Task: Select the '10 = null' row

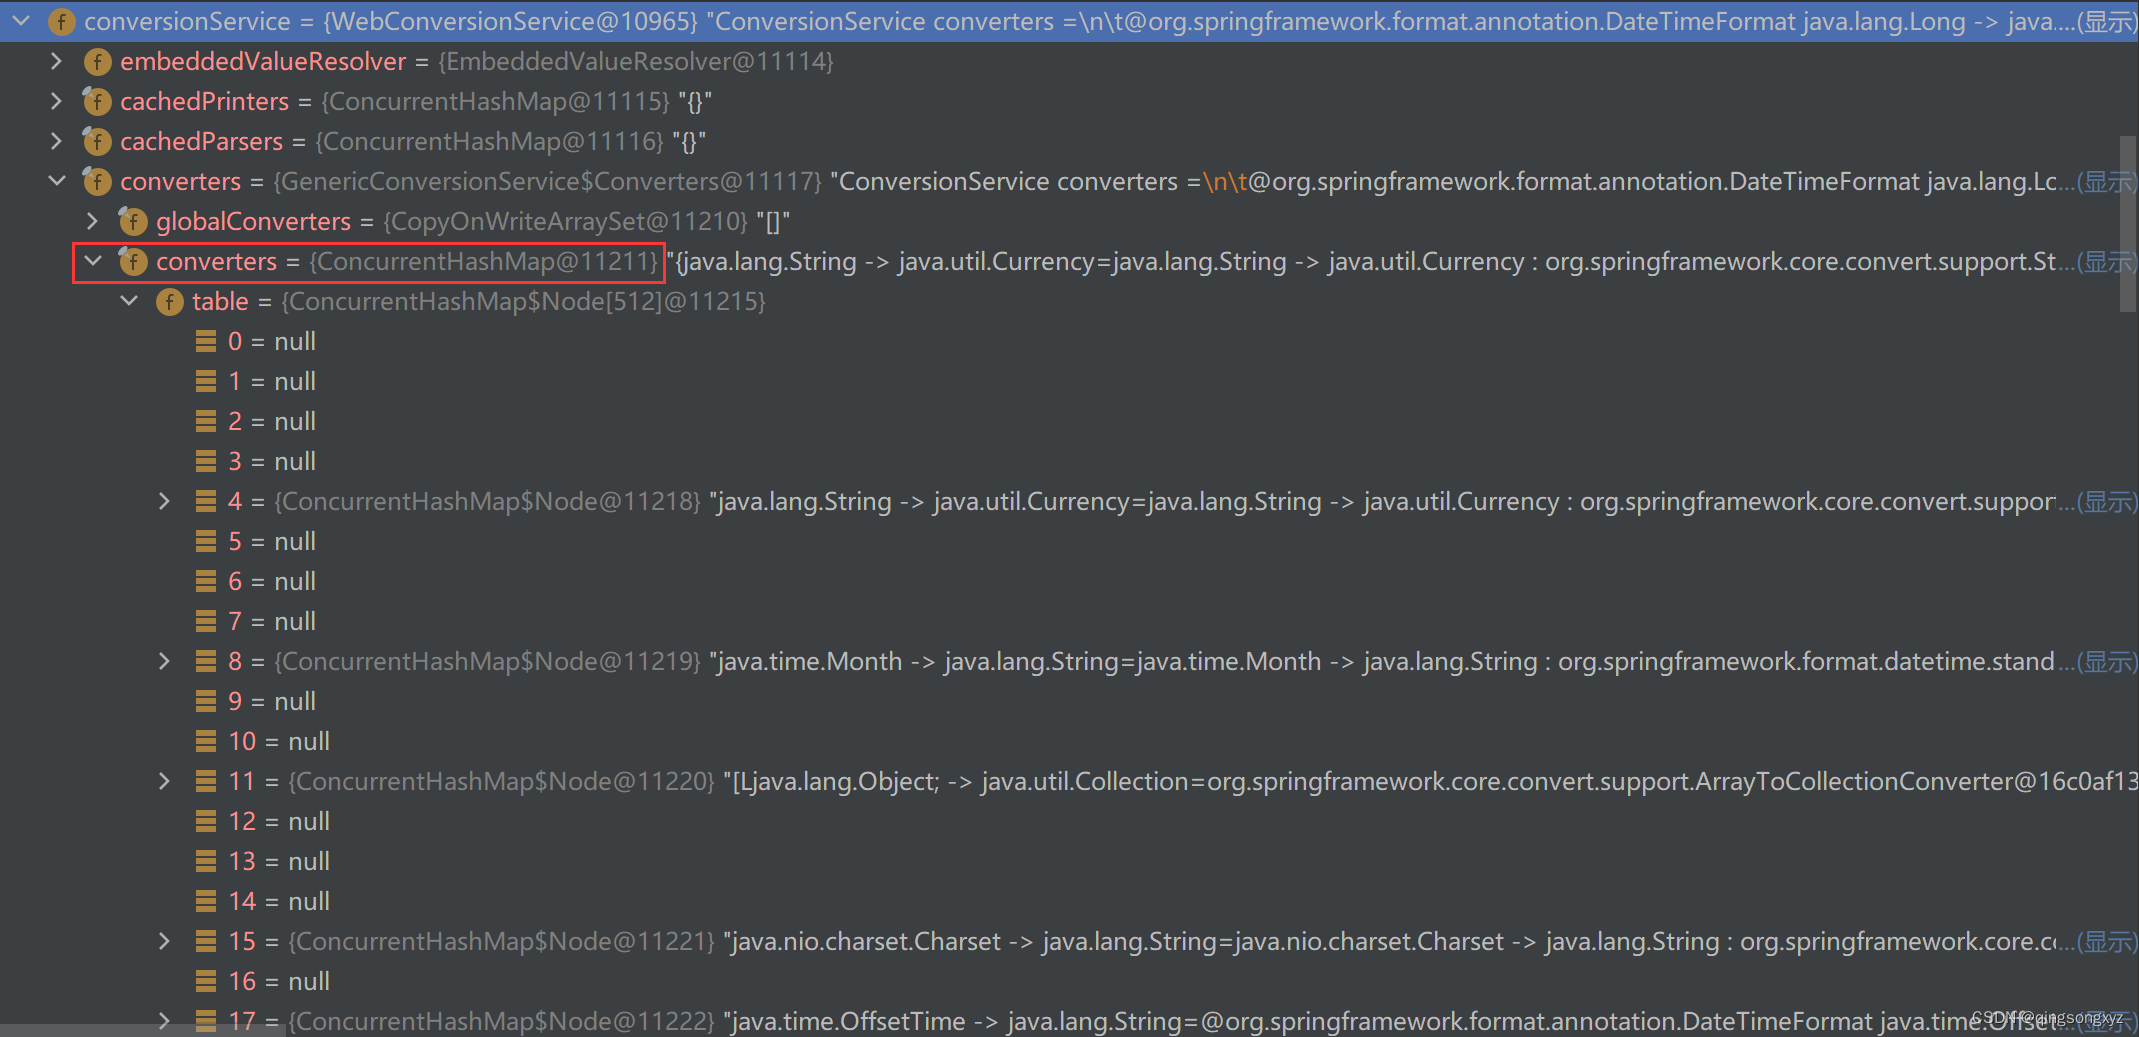Action: pos(279,741)
